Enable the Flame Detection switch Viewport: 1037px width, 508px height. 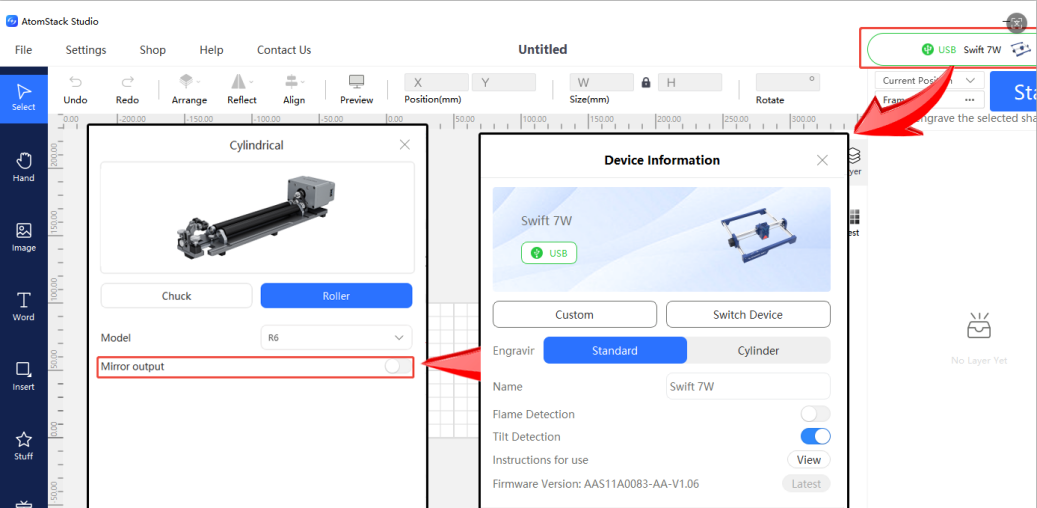tap(815, 414)
